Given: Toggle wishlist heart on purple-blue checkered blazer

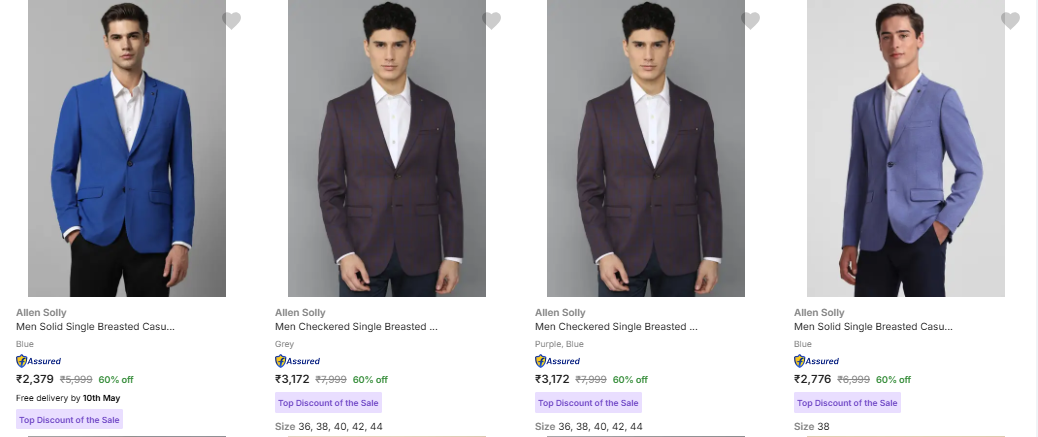Looking at the screenshot, I should click(x=751, y=21).
